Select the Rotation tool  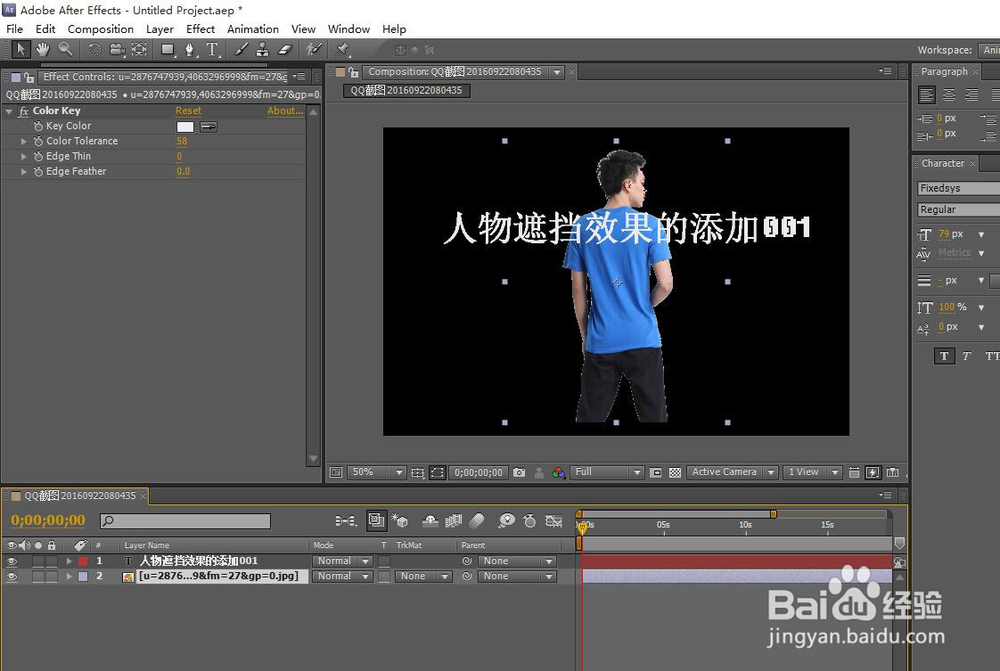[94, 49]
